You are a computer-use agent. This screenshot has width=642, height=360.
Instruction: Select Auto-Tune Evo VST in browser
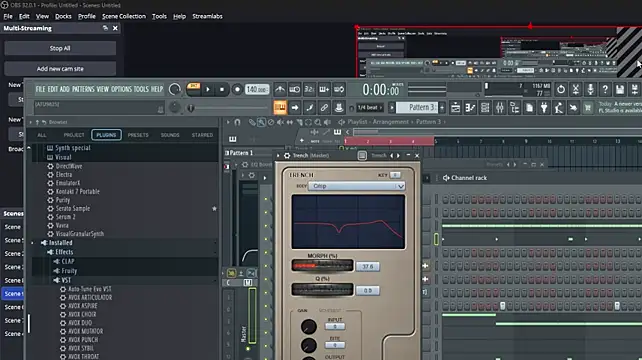click(89, 289)
